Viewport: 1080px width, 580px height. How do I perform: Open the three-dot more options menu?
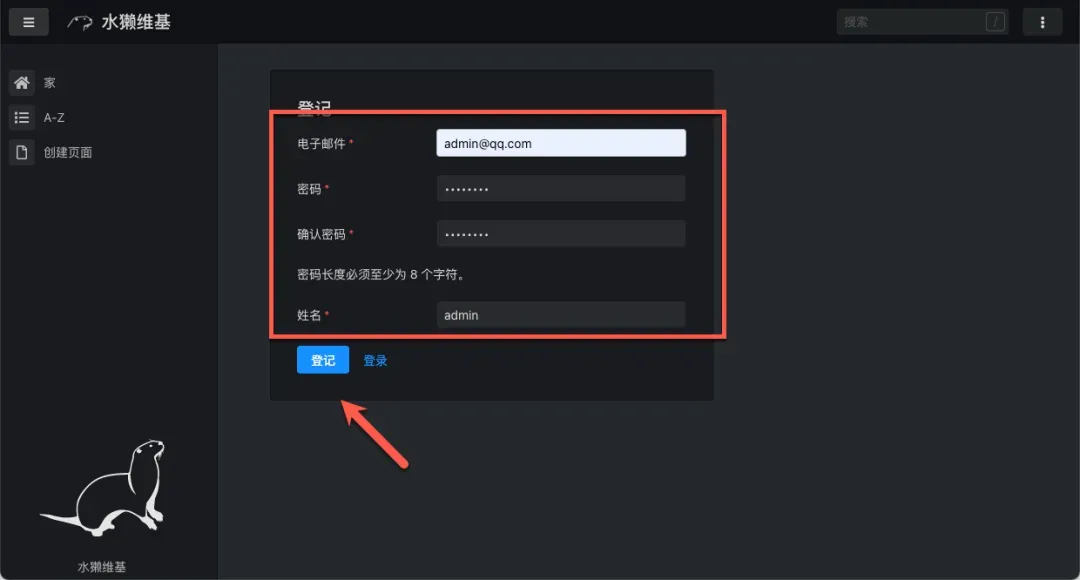(1042, 22)
